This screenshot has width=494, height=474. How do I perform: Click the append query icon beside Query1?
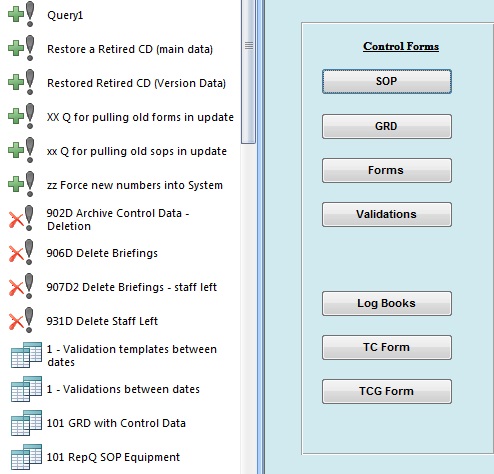pyautogui.click(x=22, y=14)
